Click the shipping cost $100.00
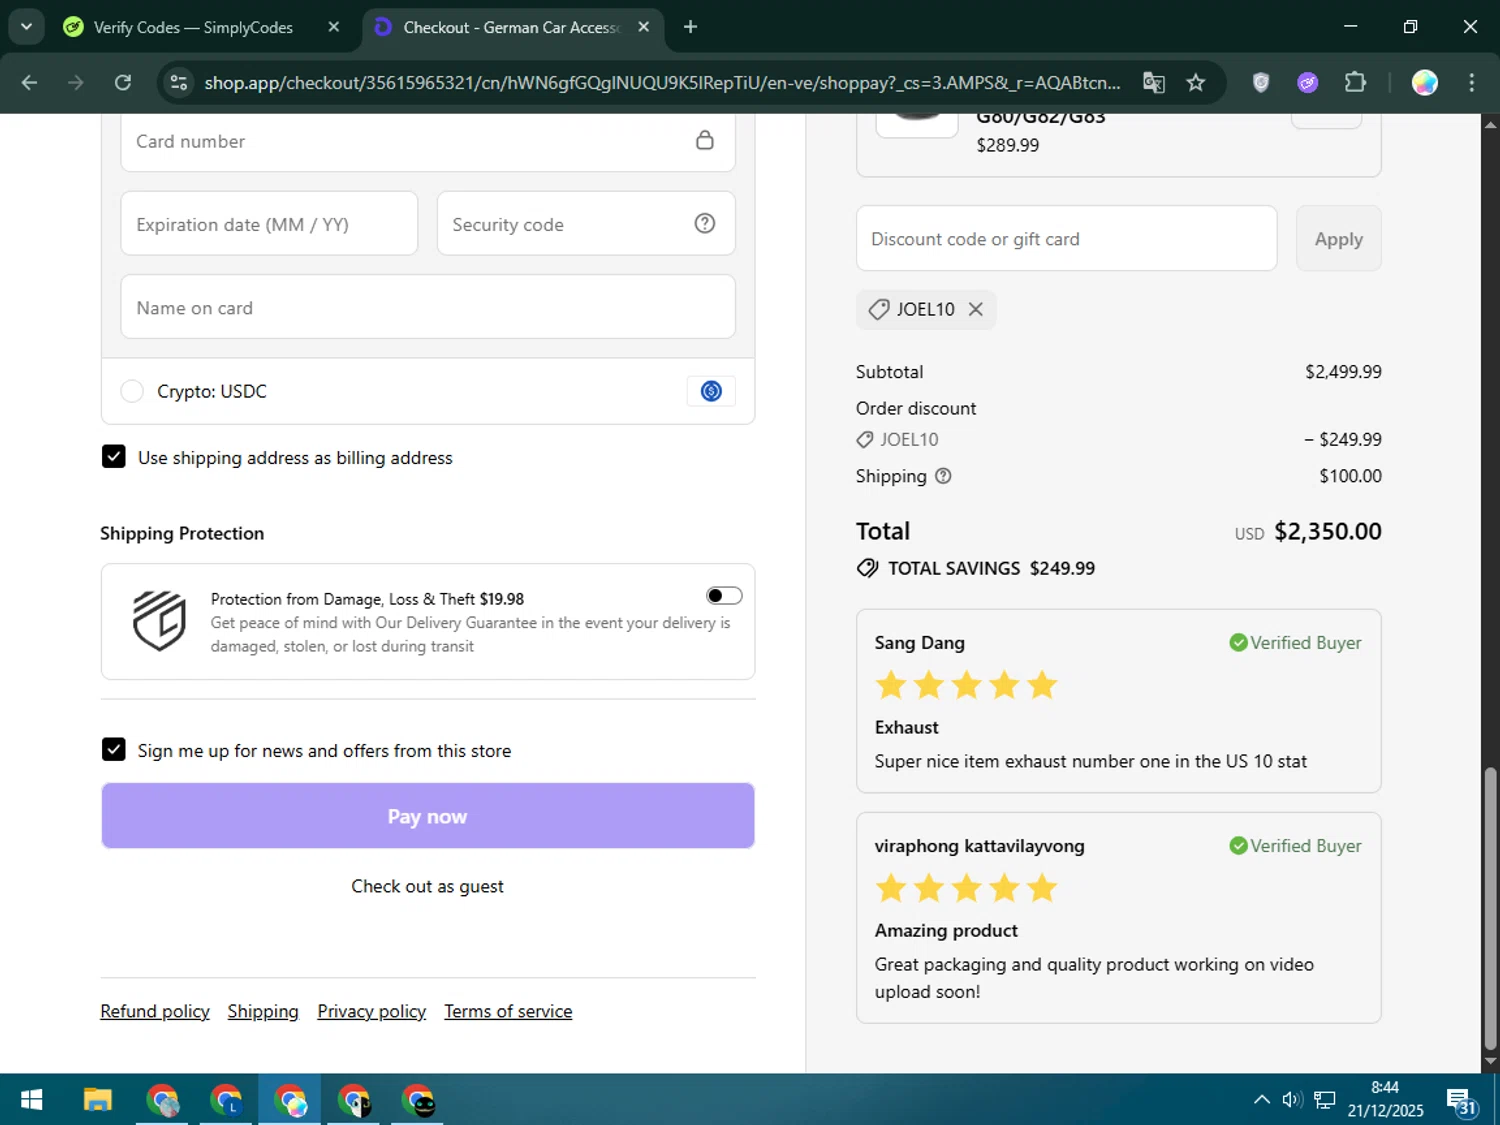 [1350, 476]
